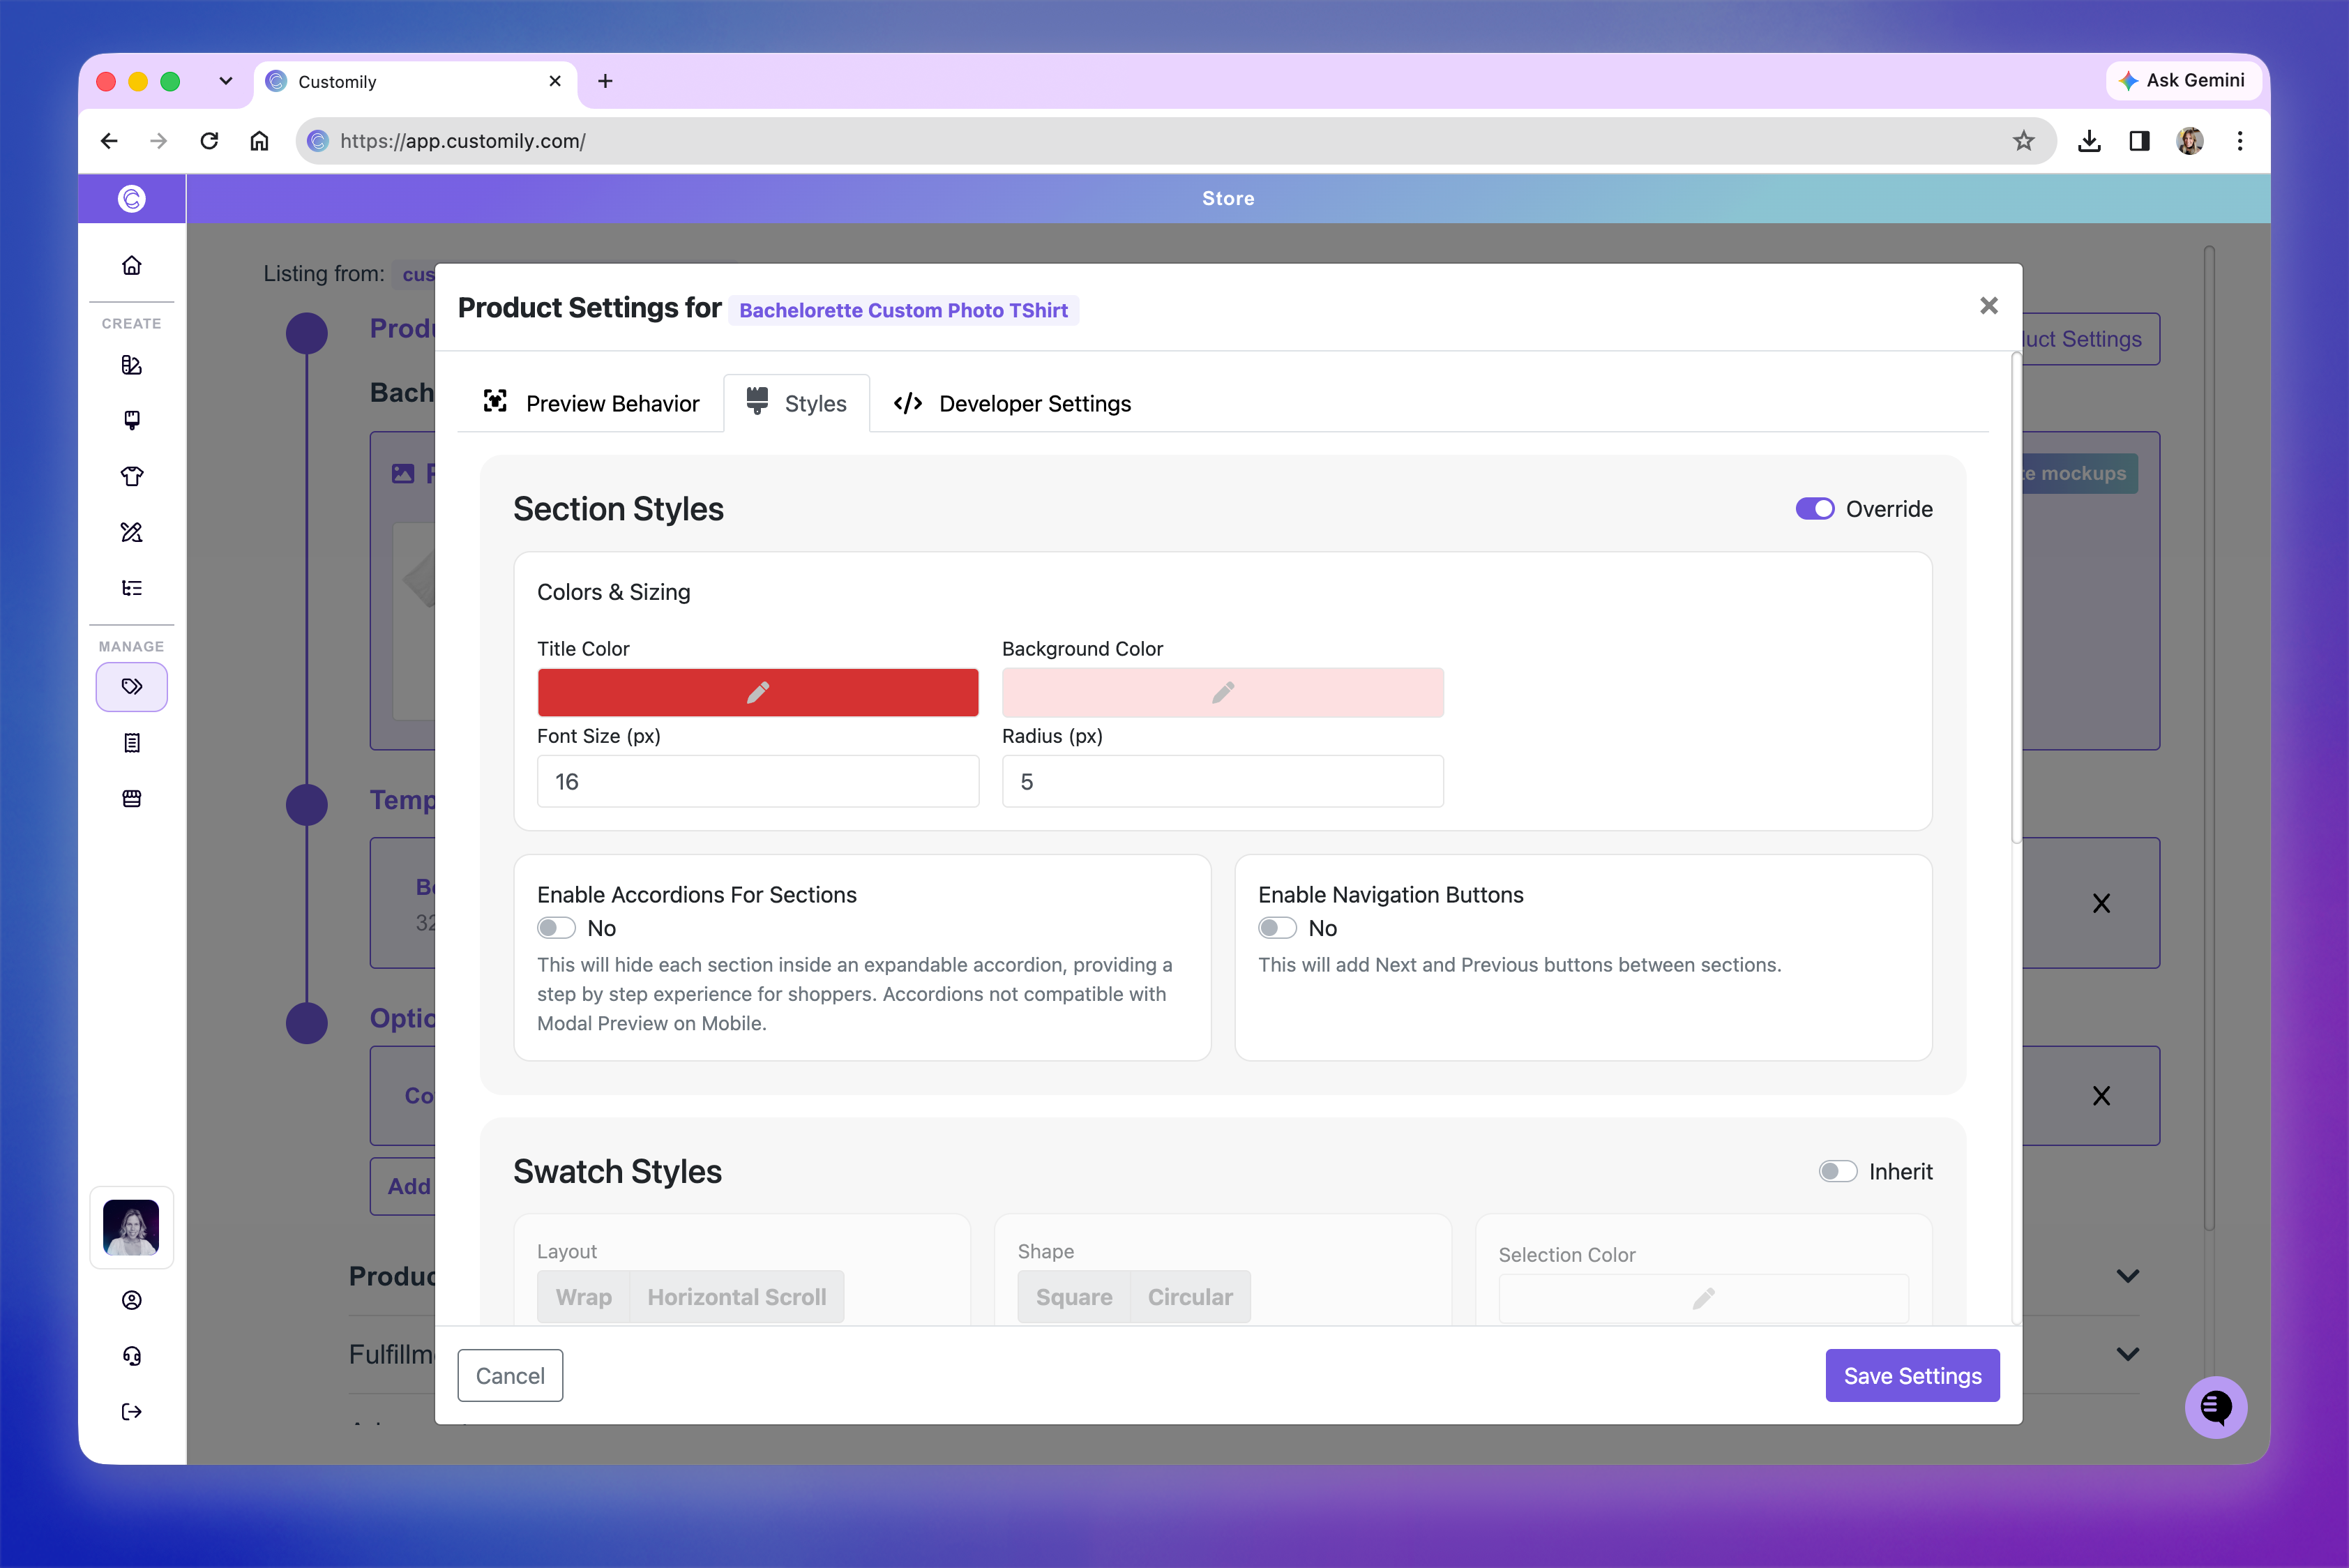Switch to the Developer Settings tab
Viewport: 2349px width, 1568px height.
coord(1012,403)
